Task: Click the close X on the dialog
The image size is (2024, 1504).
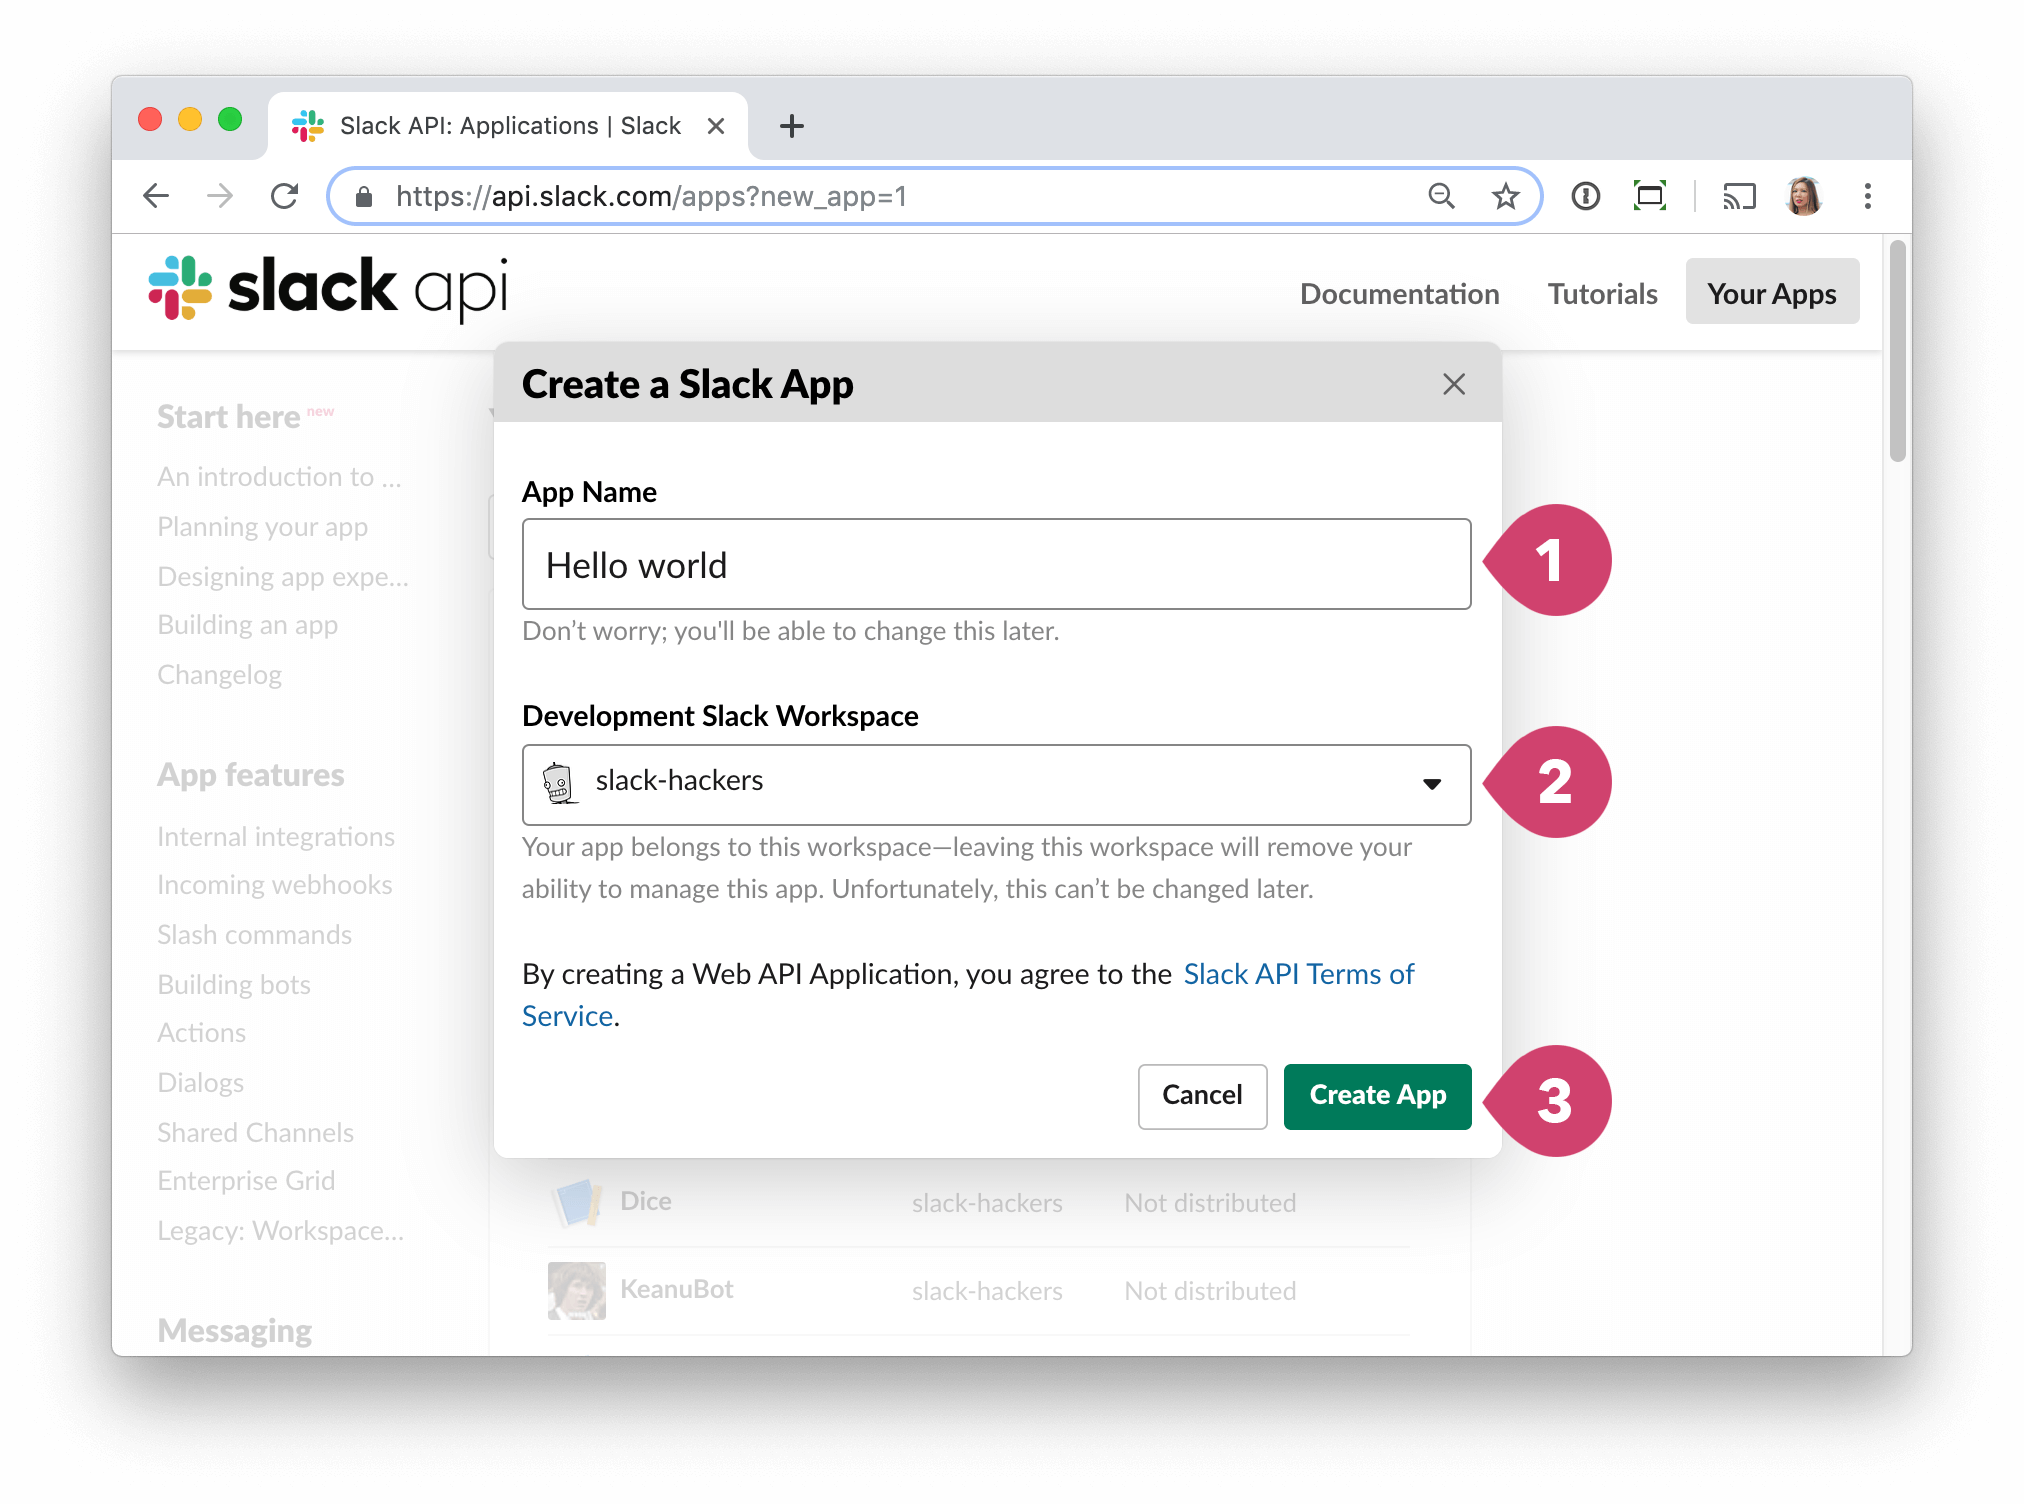Action: tap(1452, 382)
